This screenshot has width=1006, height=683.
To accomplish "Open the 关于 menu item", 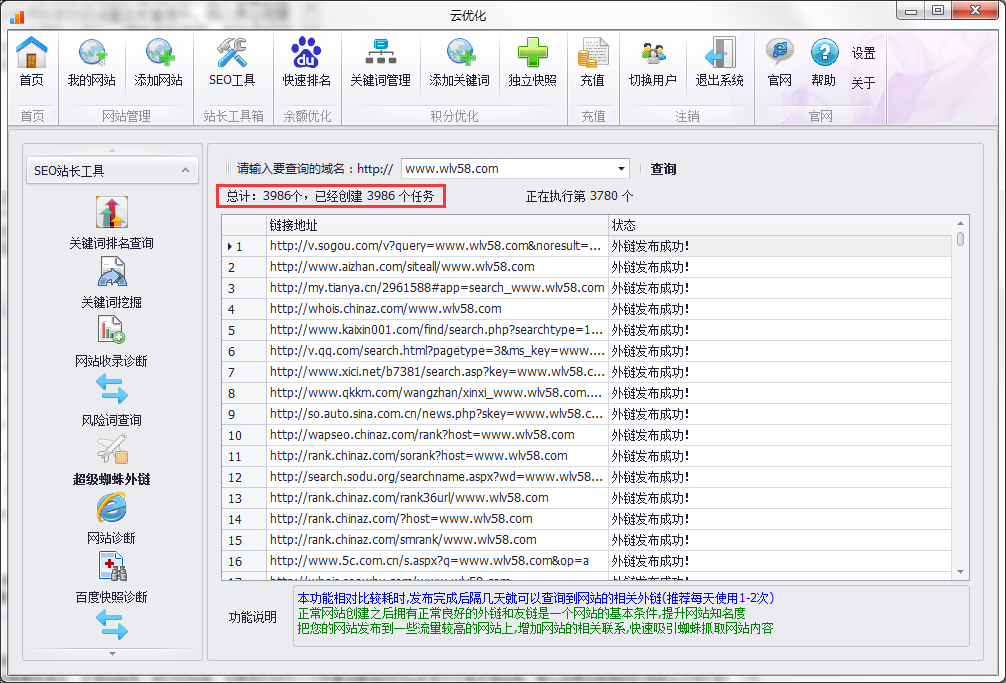I will pos(863,83).
